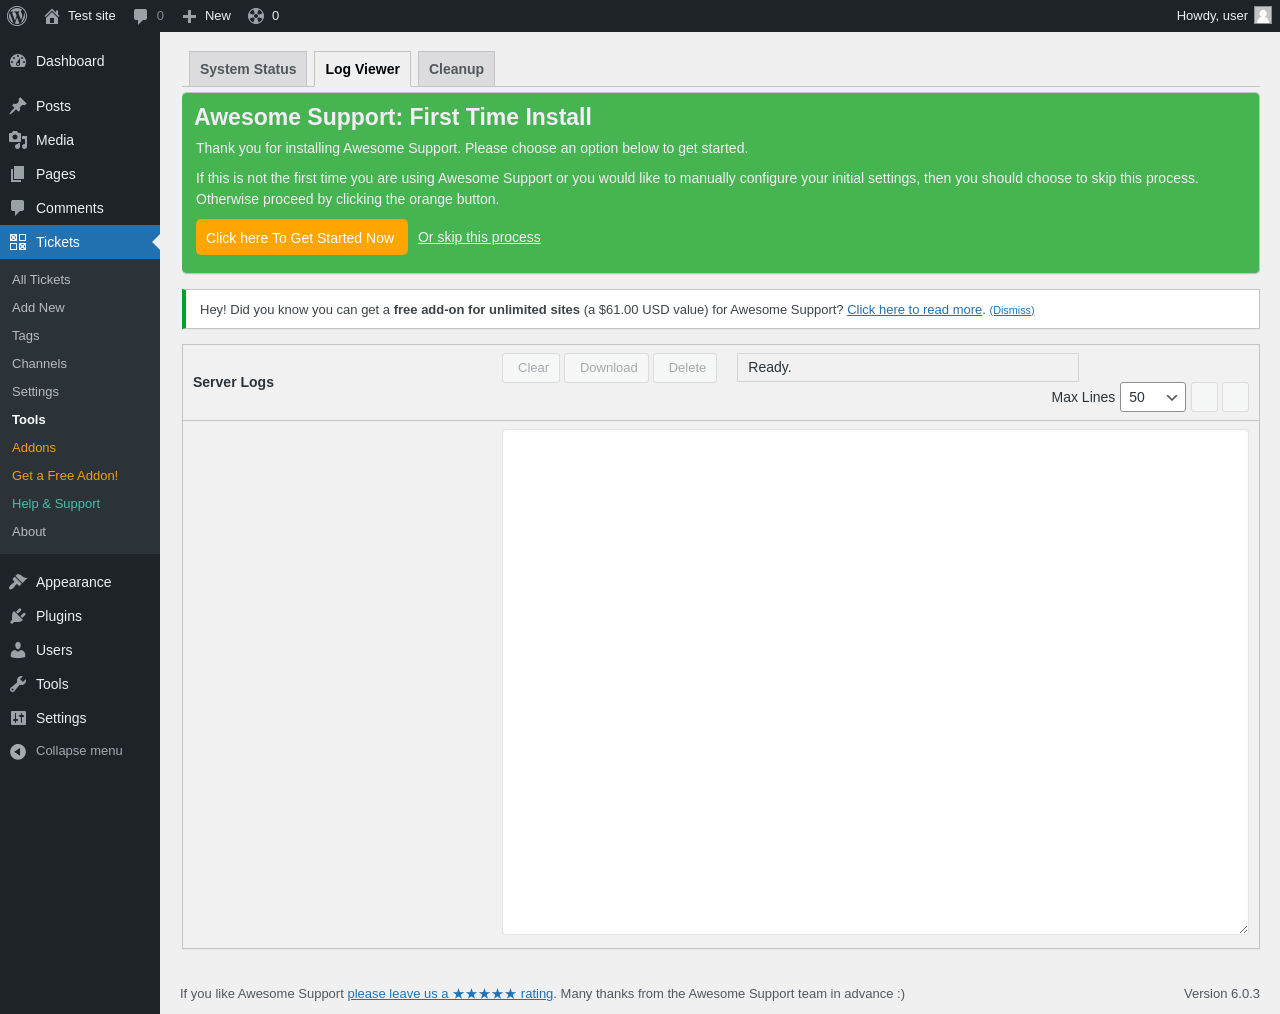Open Comments via the sidebar bubble icon
Image resolution: width=1280 pixels, height=1014 pixels.
point(18,208)
